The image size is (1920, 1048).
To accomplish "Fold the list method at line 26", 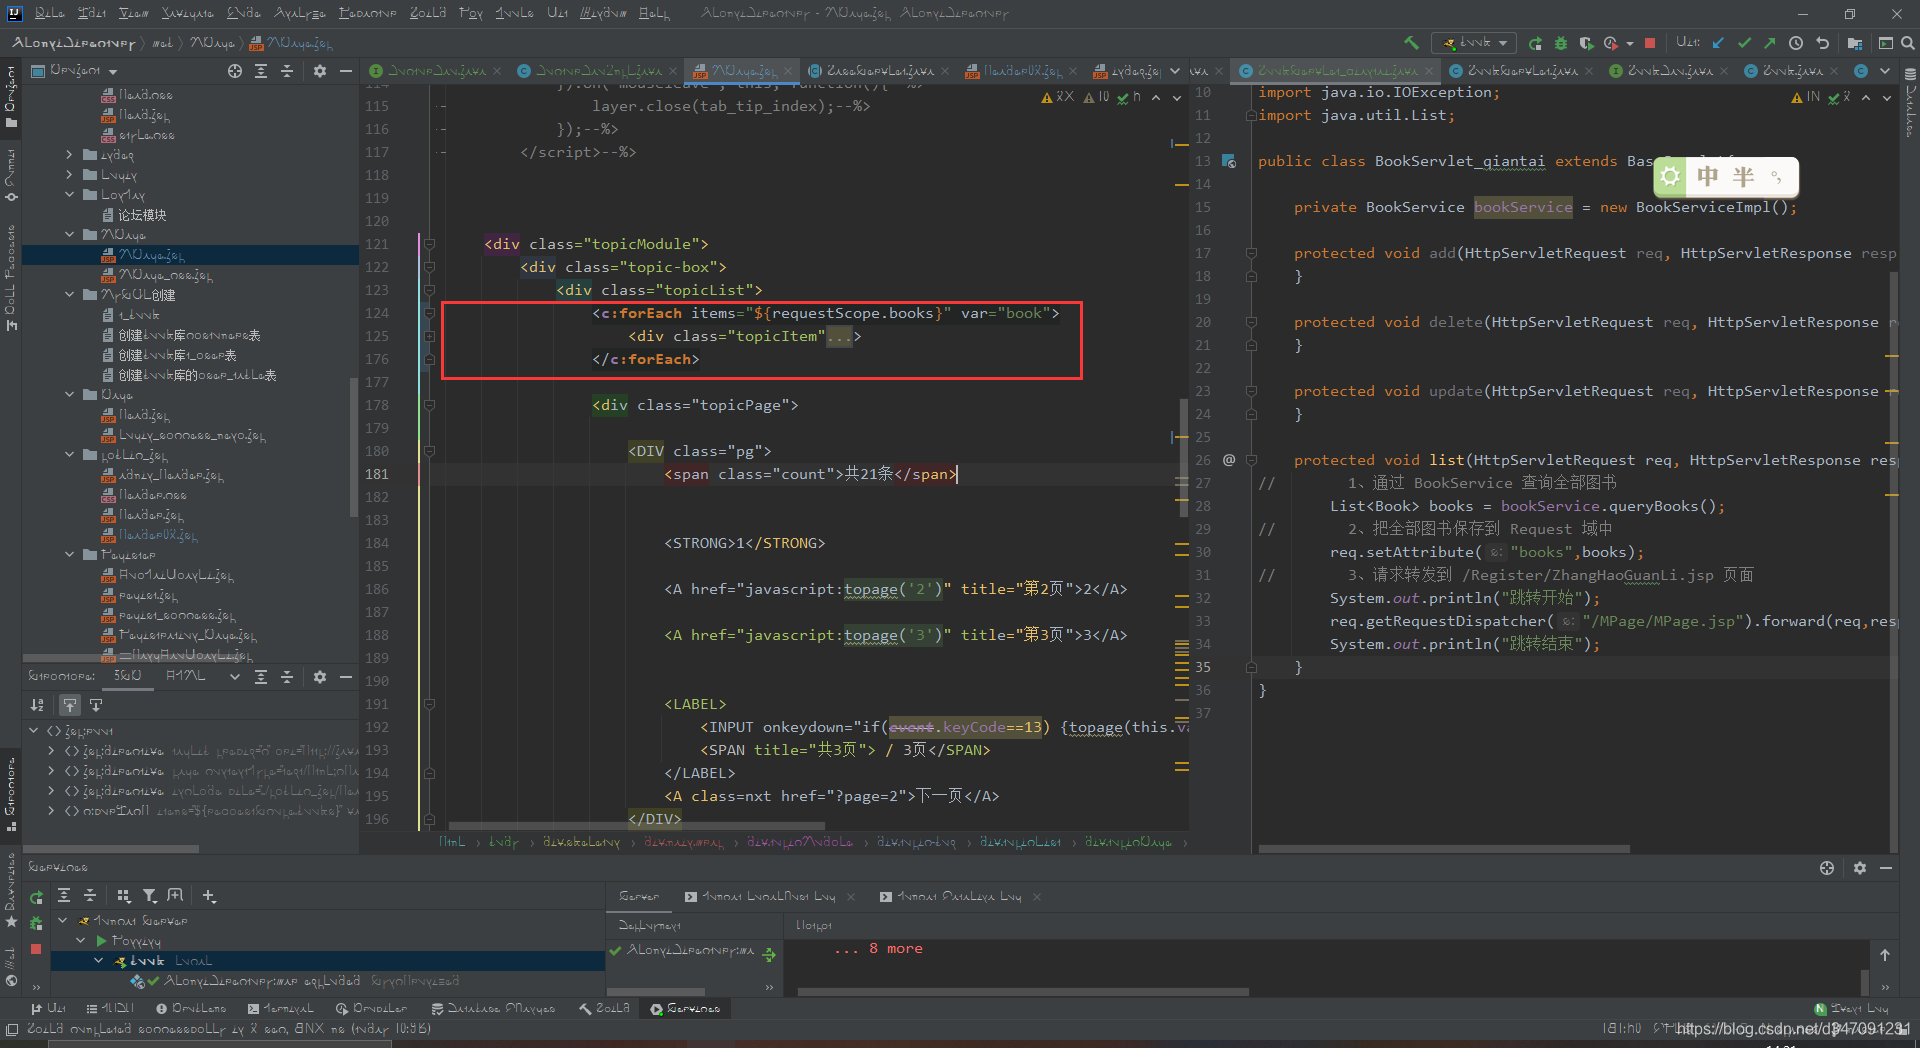I will tap(1251, 460).
